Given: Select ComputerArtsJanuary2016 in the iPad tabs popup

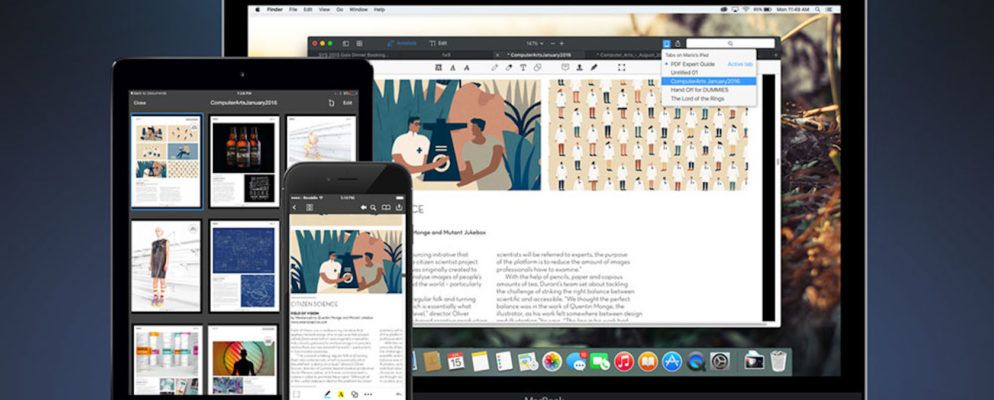Looking at the screenshot, I should coord(709,81).
